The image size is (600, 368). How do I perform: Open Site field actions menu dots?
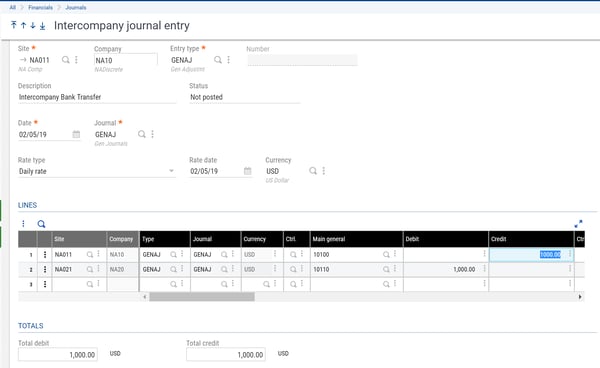pos(76,60)
